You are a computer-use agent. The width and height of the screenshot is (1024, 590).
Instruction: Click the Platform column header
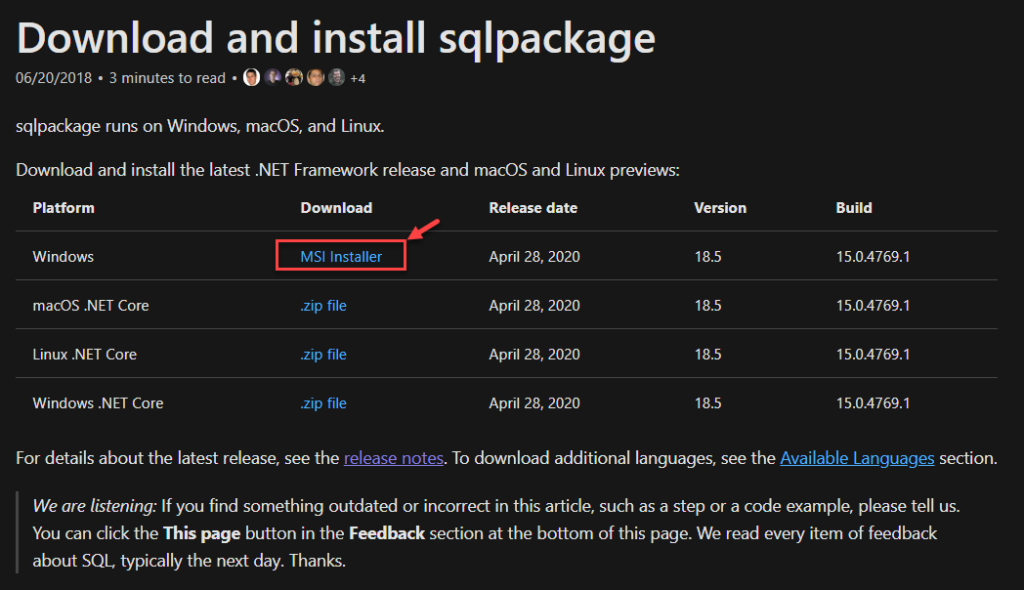click(x=63, y=207)
